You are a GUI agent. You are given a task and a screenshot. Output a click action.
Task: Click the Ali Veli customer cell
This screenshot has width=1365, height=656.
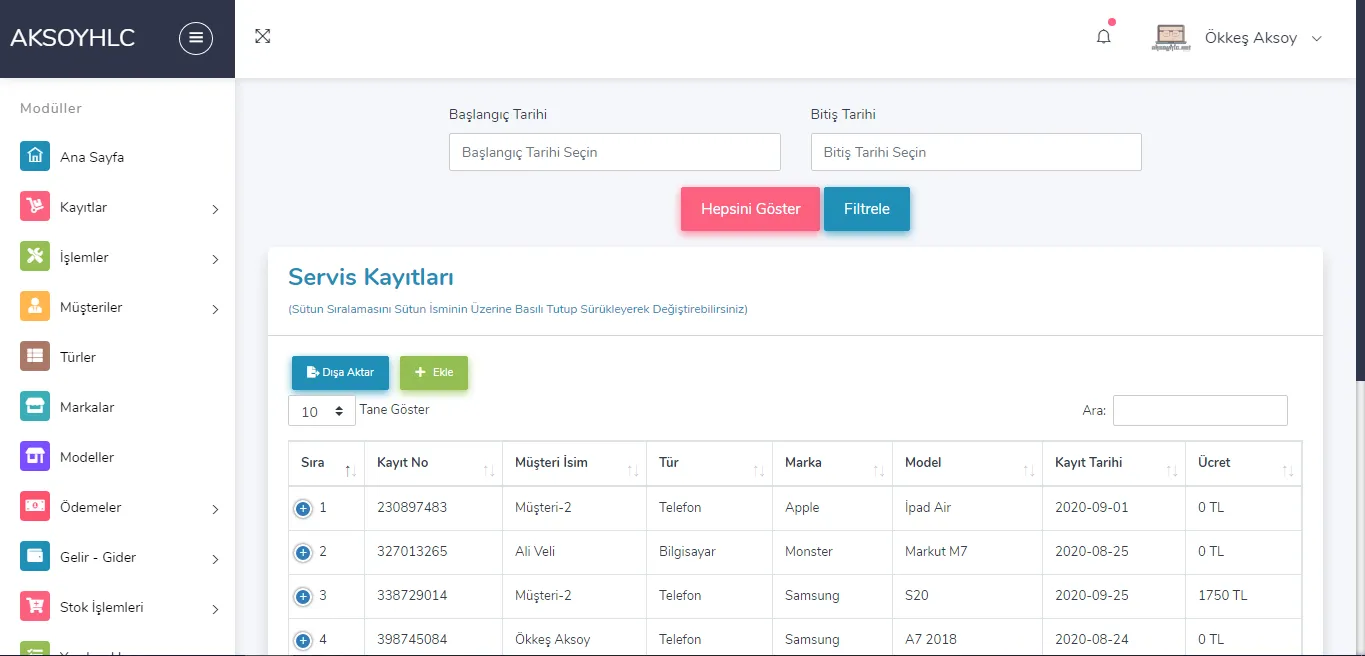574,551
